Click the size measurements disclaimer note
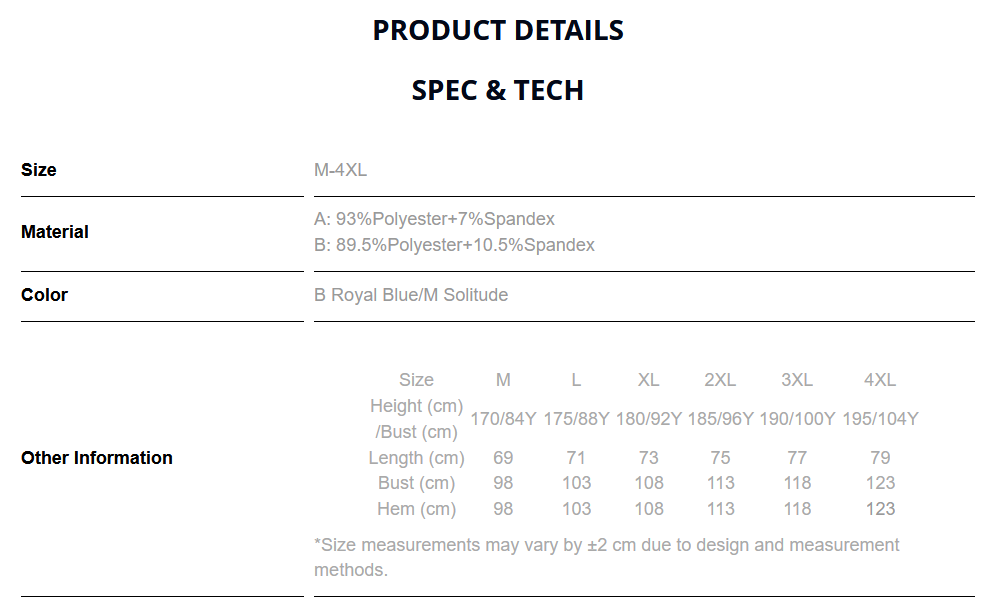Screen dimensions: 995x615 [x=606, y=557]
